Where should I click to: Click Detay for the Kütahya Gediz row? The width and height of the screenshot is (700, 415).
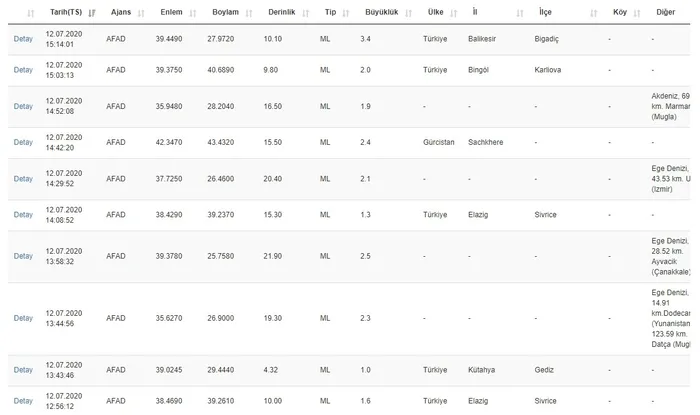pyautogui.click(x=23, y=370)
